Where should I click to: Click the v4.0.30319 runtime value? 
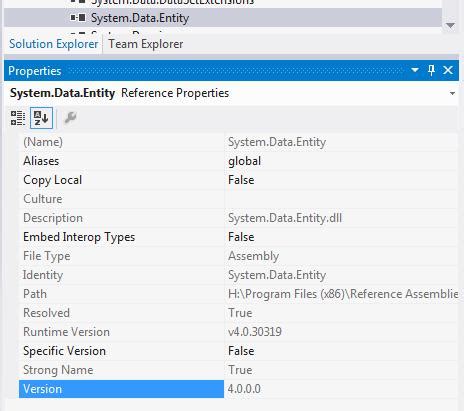click(255, 332)
